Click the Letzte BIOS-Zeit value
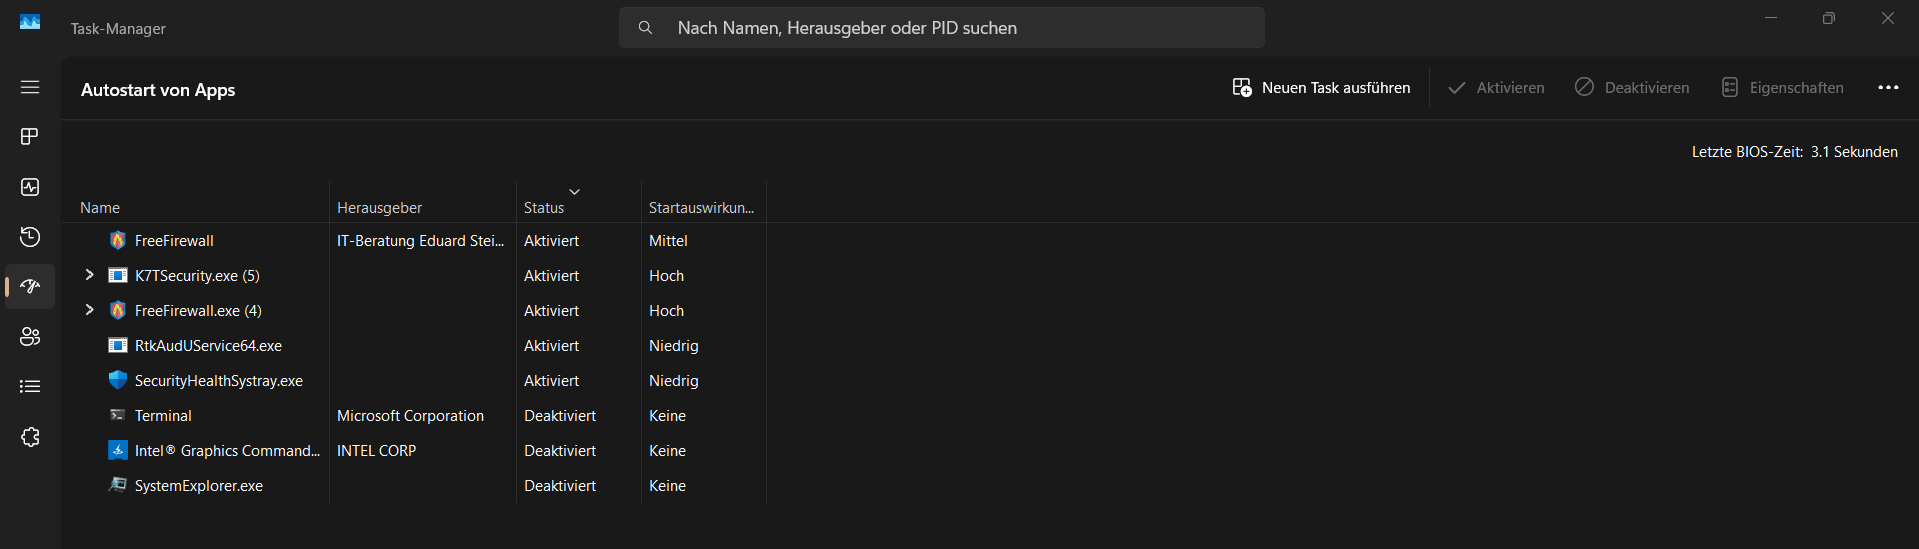Screen dimensions: 1919x549 (1854, 152)
